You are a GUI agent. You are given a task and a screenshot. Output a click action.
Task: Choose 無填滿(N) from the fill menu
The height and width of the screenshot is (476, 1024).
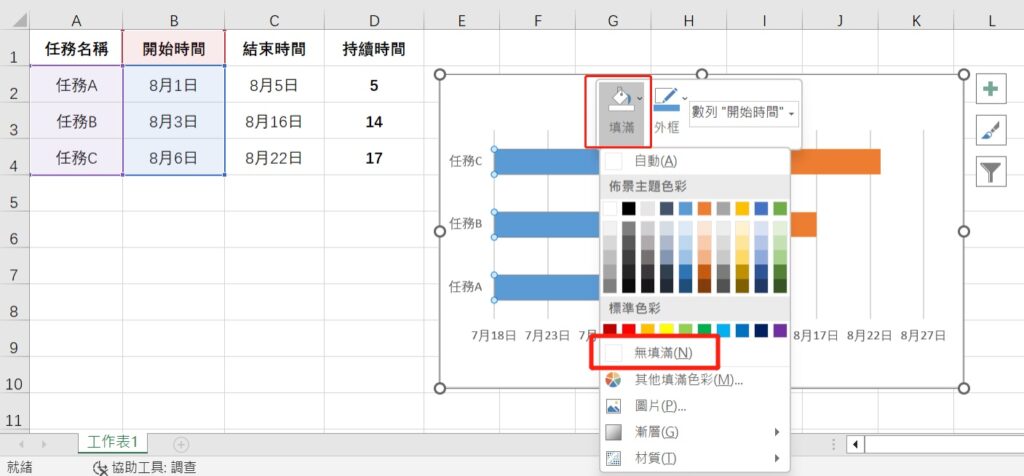click(695, 353)
